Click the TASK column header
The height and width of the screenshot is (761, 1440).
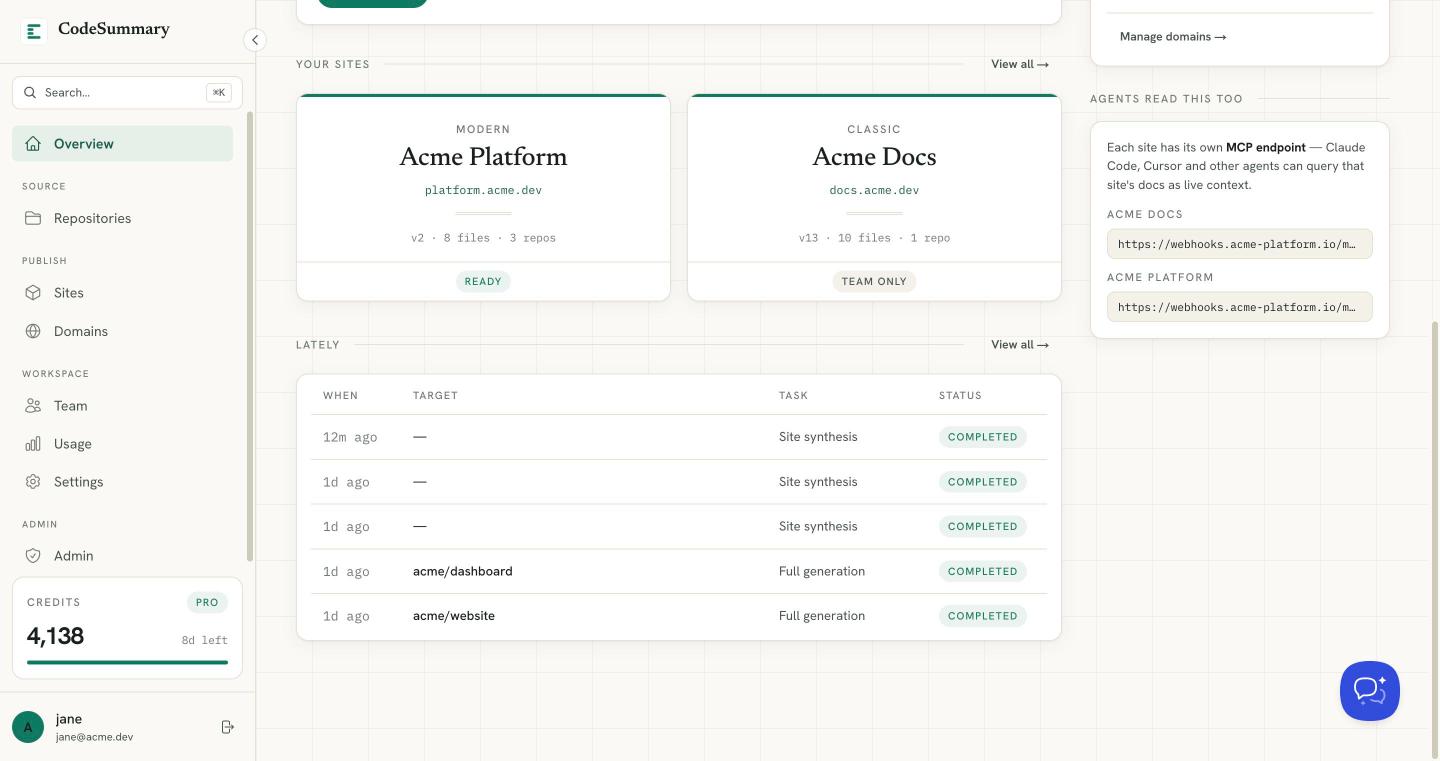(x=793, y=396)
